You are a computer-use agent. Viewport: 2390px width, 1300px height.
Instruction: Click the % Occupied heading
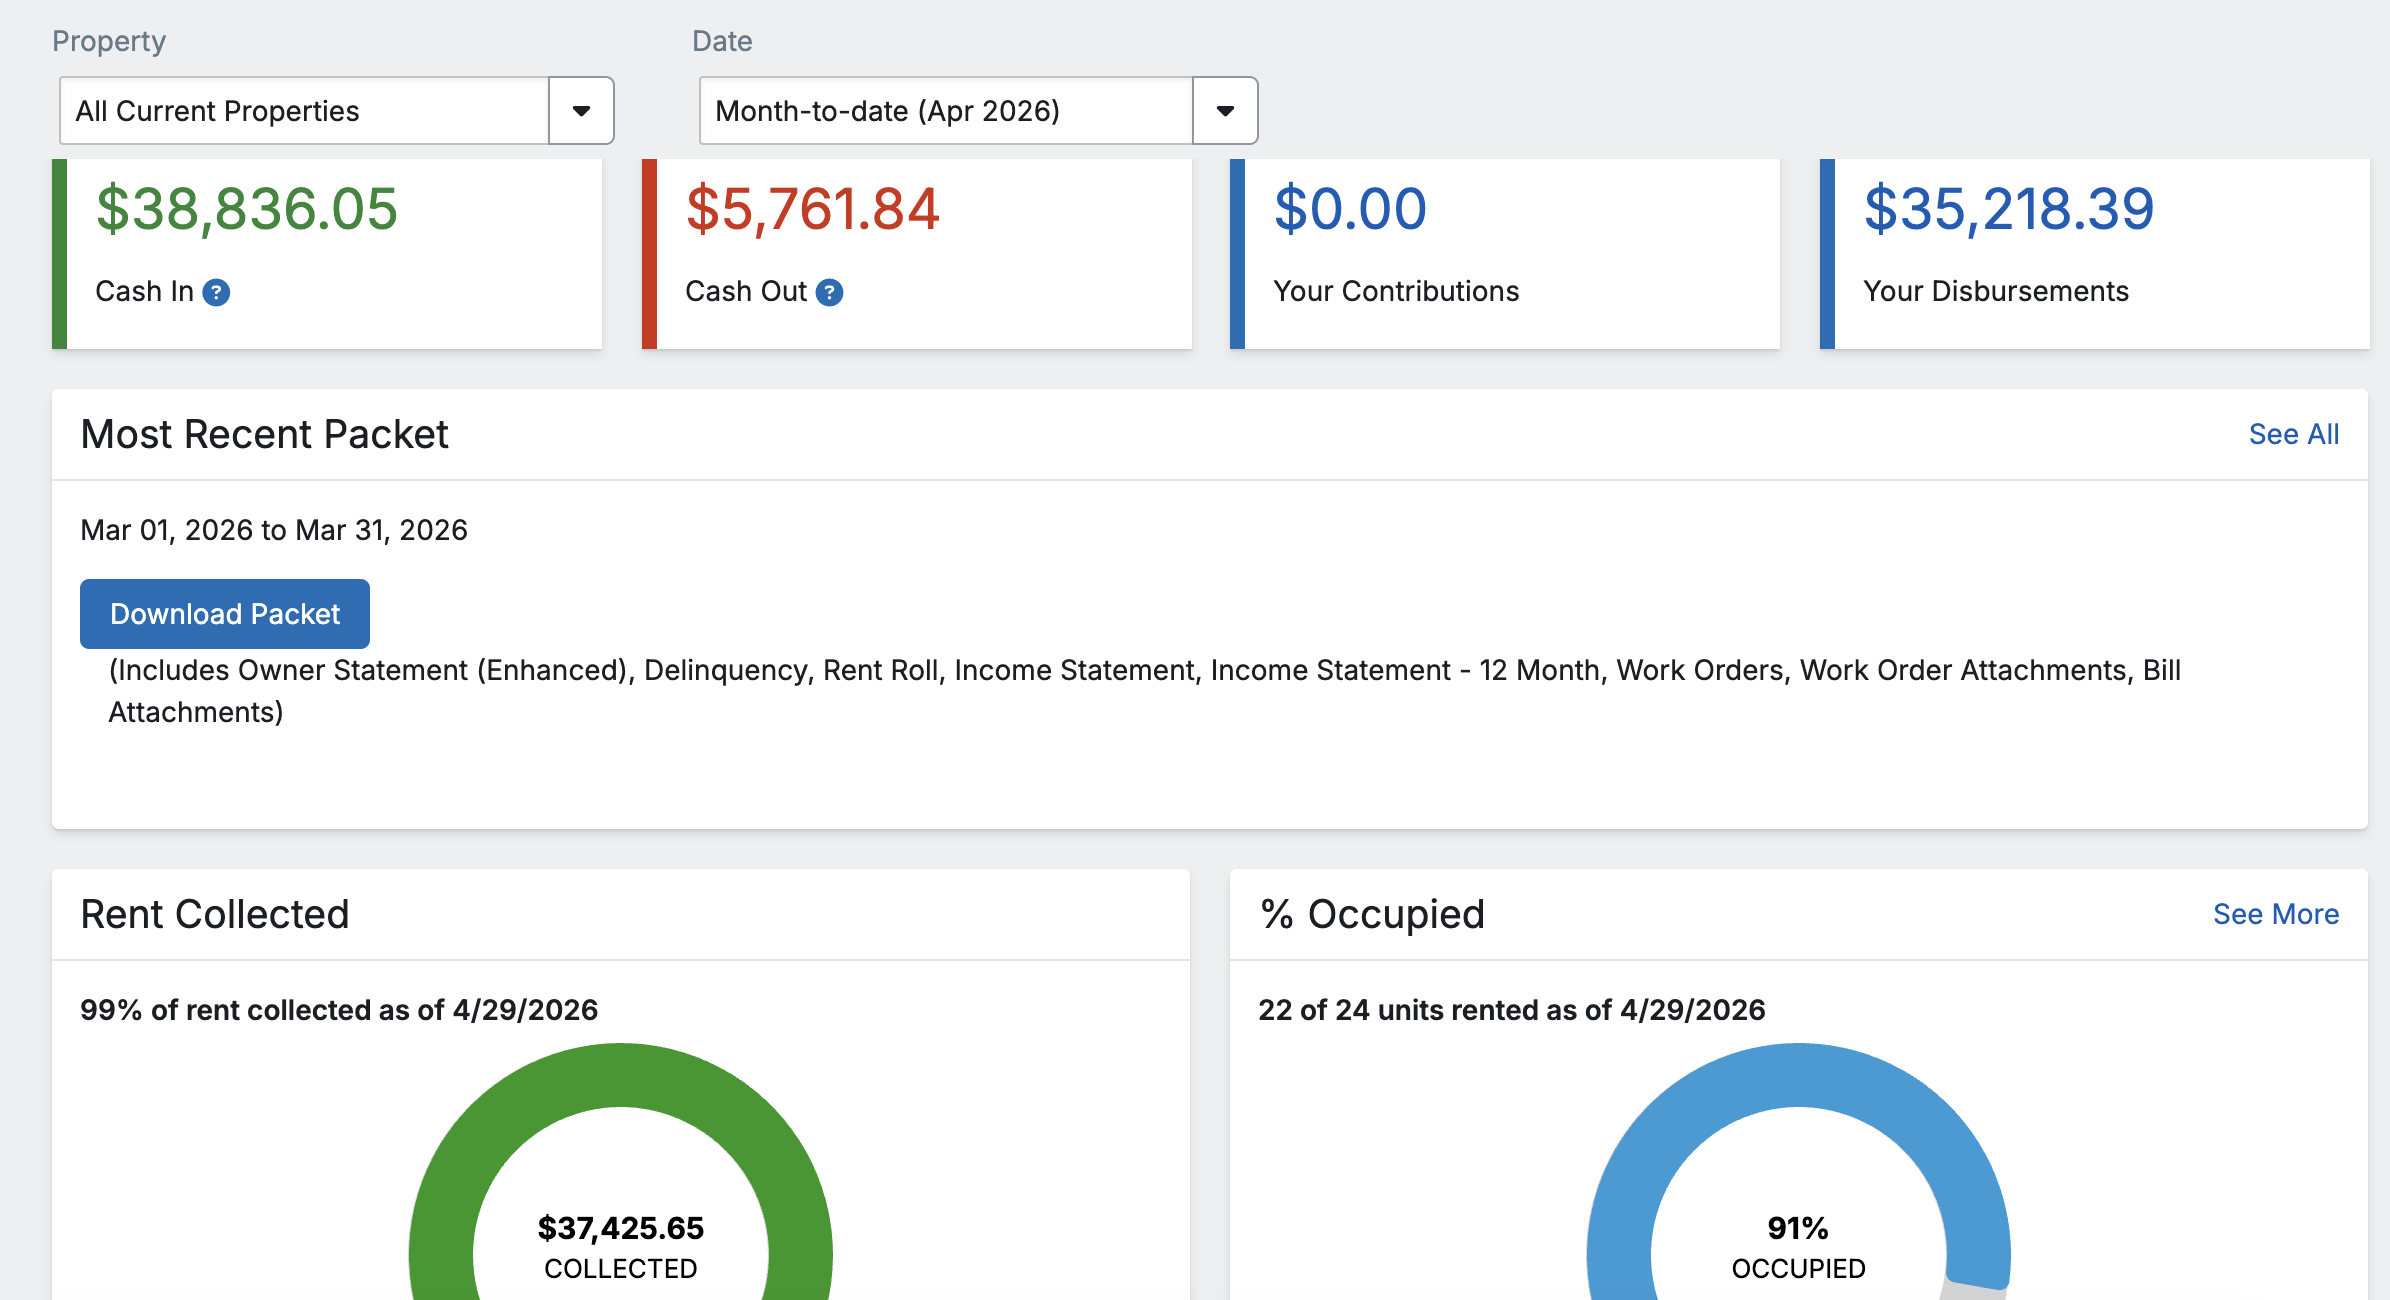coord(1372,914)
